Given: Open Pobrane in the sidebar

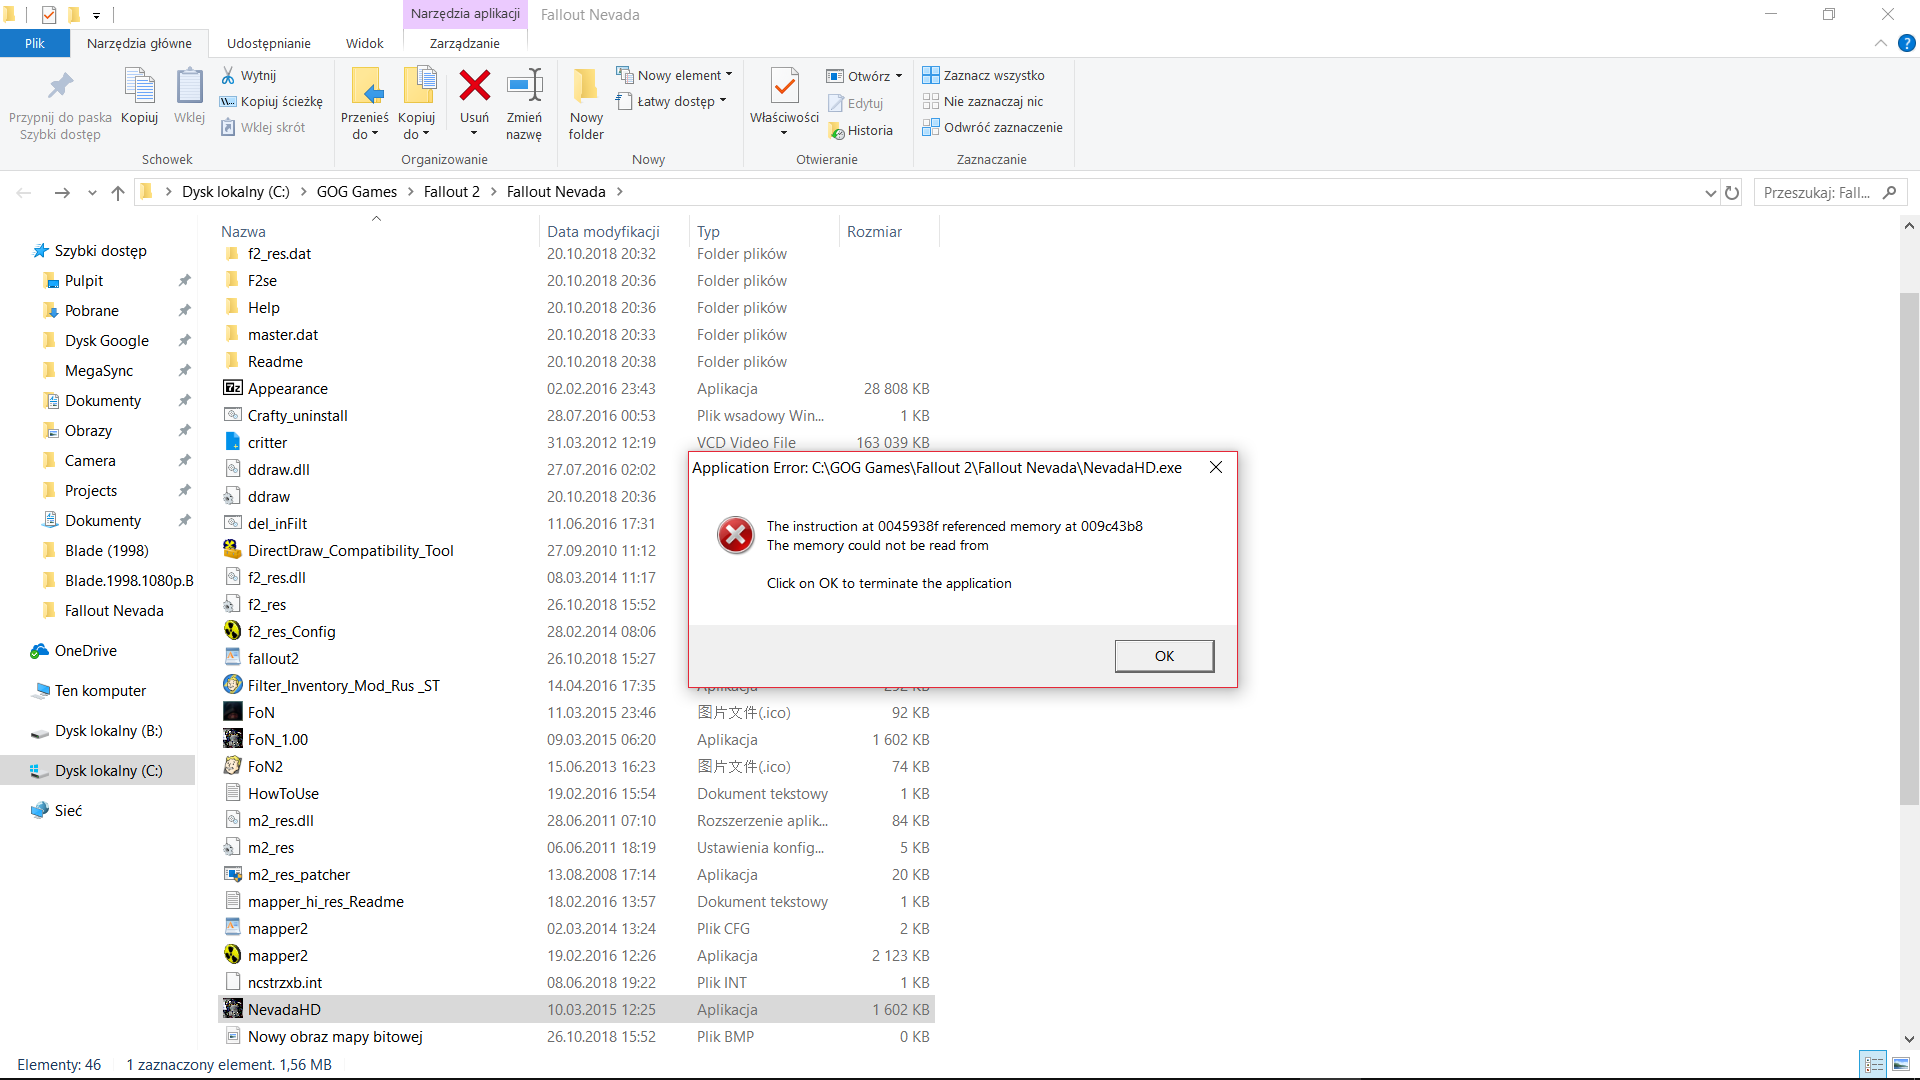Looking at the screenshot, I should [91, 311].
